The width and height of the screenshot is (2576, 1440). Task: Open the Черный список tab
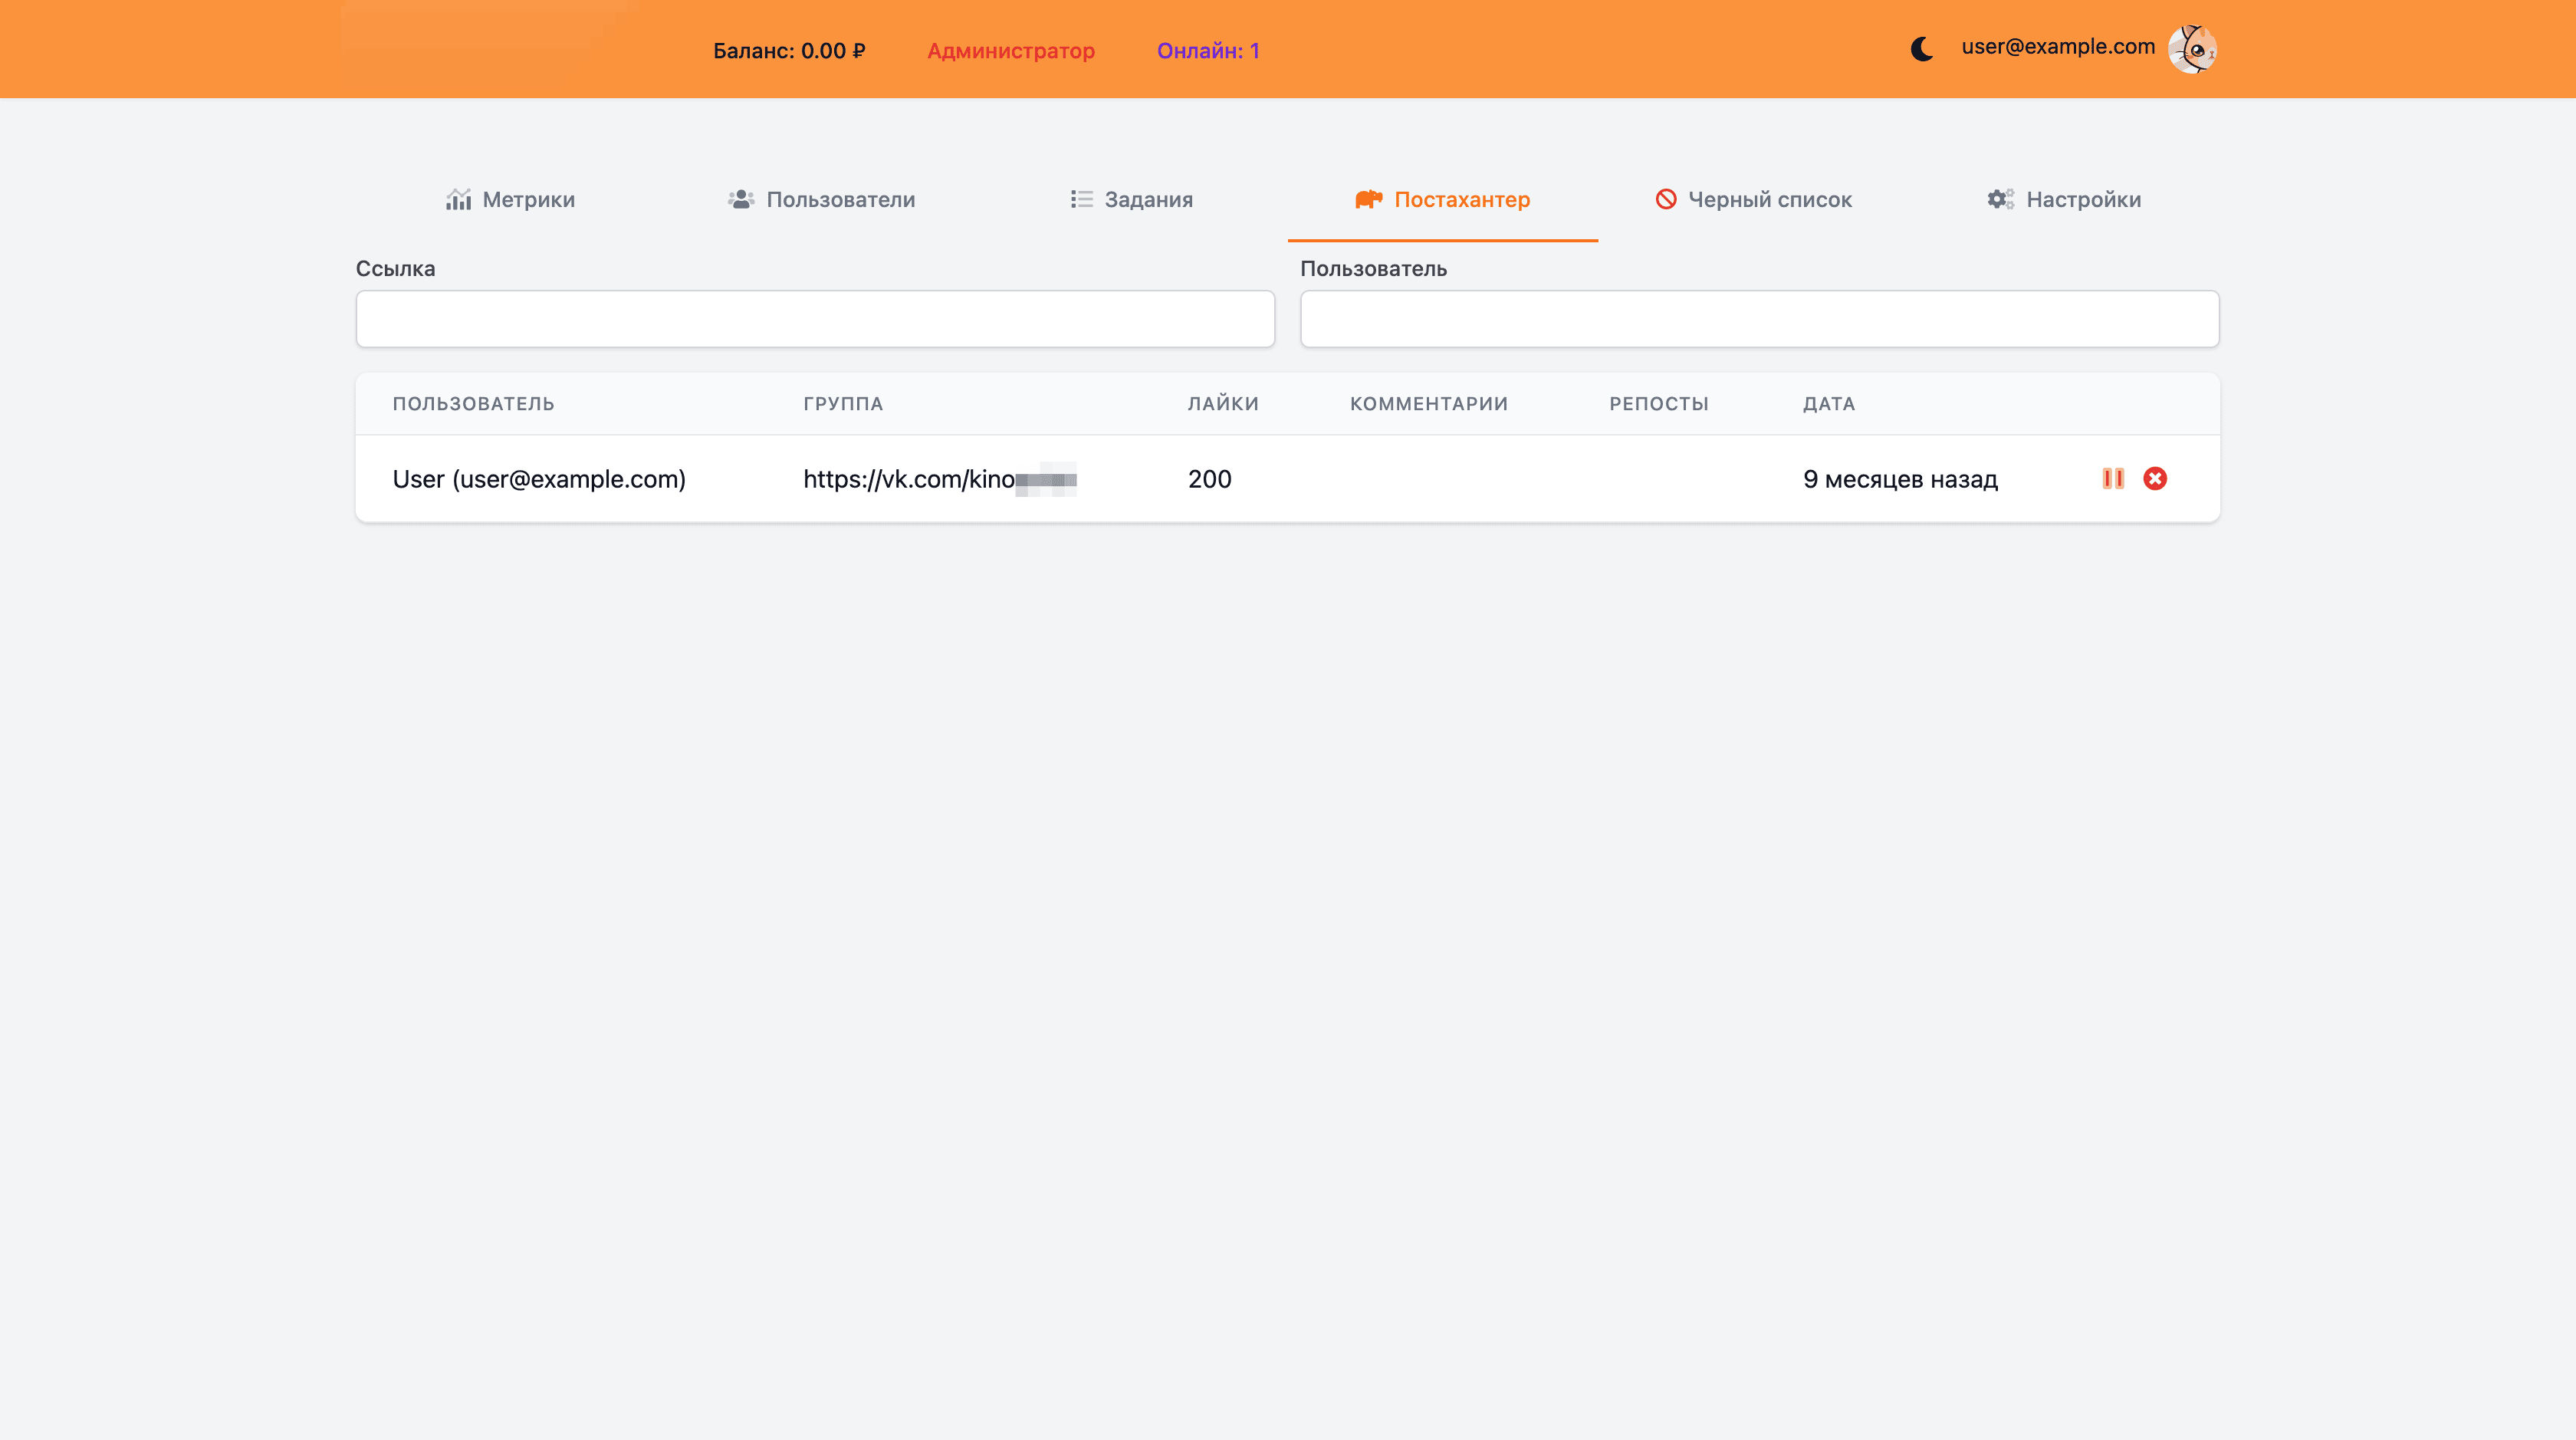pos(1769,200)
